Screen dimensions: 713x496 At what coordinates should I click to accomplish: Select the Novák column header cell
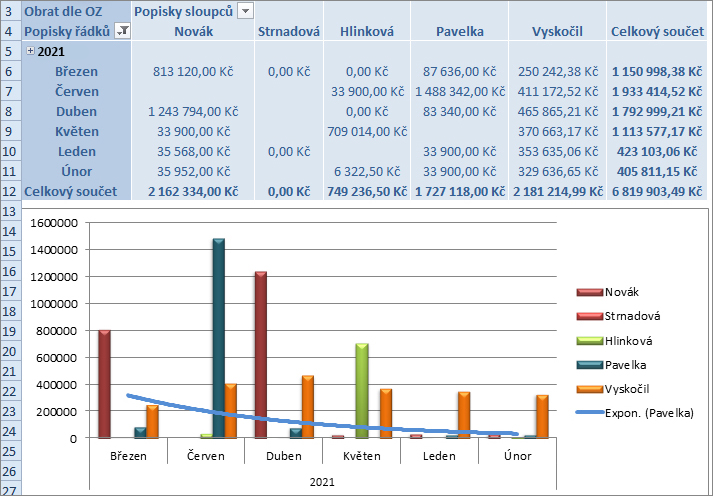tap(193, 31)
